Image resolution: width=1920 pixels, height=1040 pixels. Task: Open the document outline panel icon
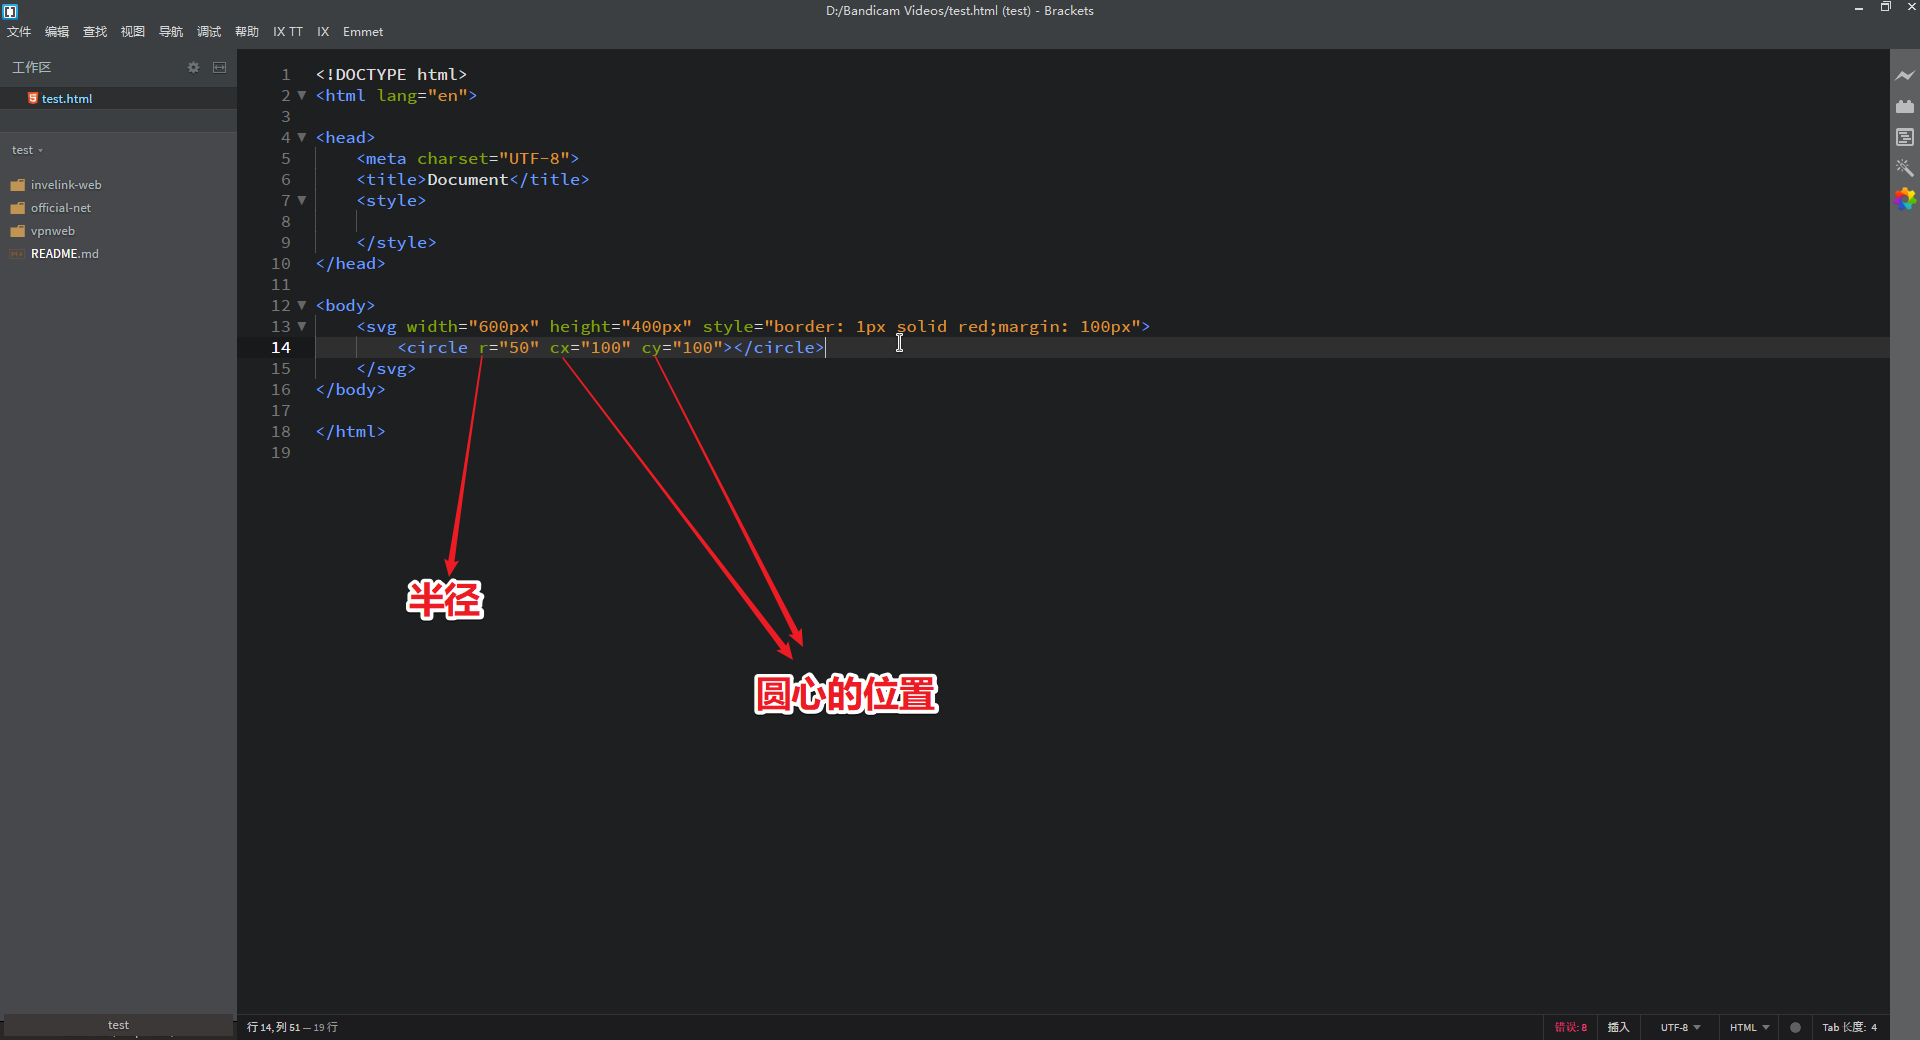tap(1906, 137)
